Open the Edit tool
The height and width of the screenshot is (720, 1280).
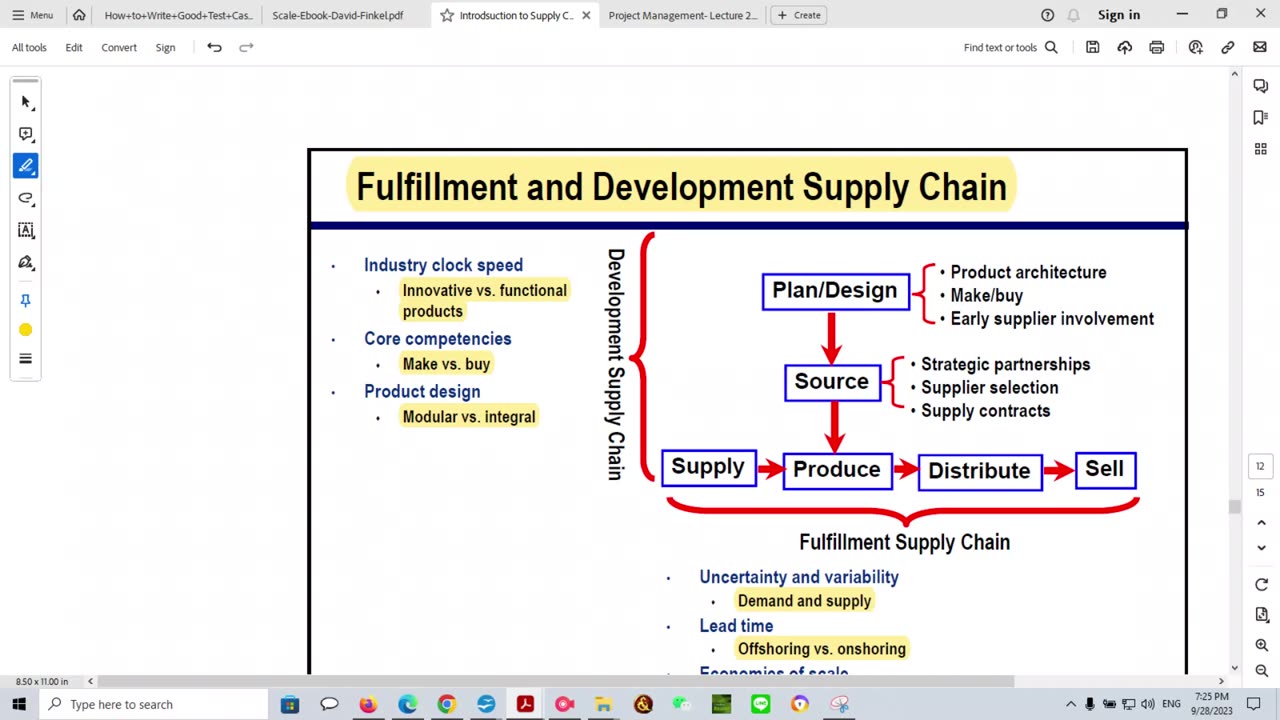point(74,47)
